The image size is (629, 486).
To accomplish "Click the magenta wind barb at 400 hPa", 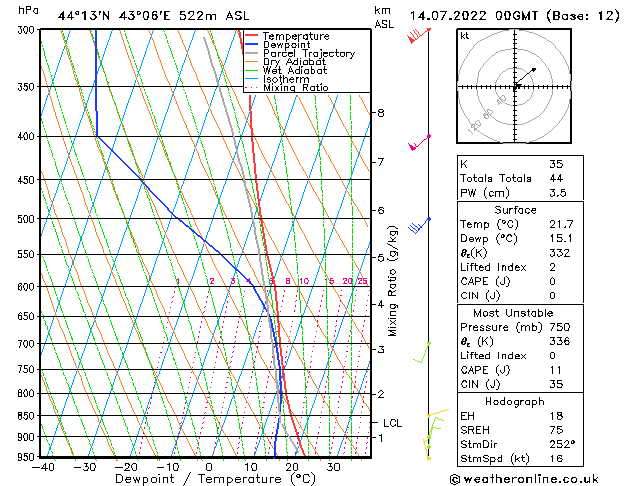I will 419,142.
